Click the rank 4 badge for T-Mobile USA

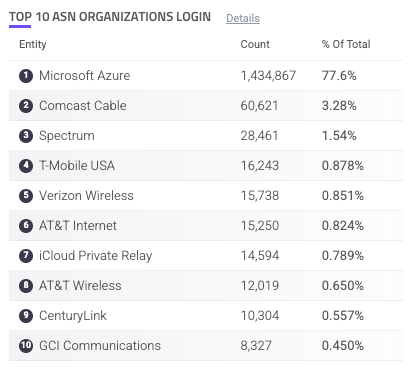26,166
